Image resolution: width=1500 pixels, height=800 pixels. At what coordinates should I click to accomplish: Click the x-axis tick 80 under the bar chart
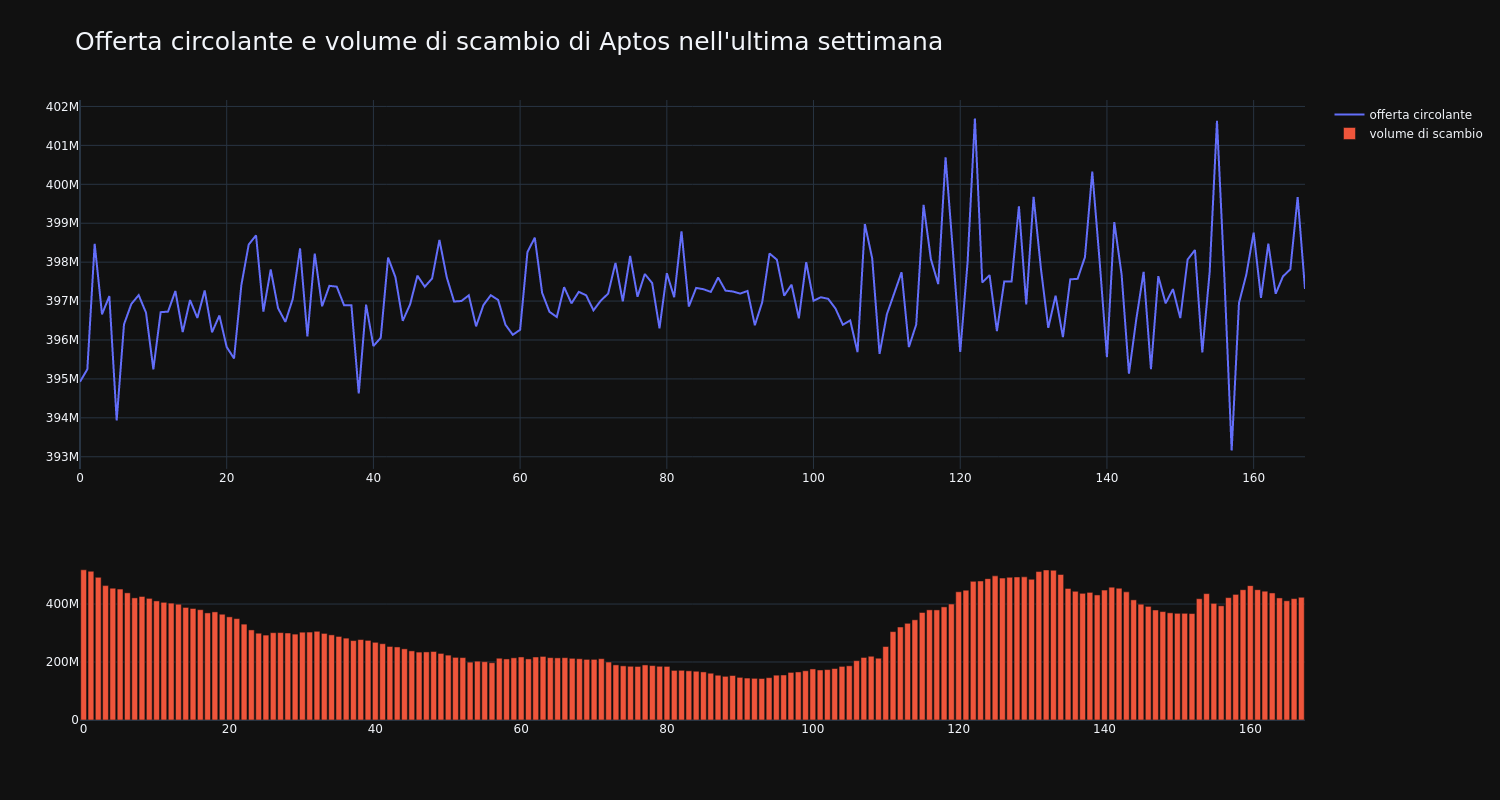[667, 729]
